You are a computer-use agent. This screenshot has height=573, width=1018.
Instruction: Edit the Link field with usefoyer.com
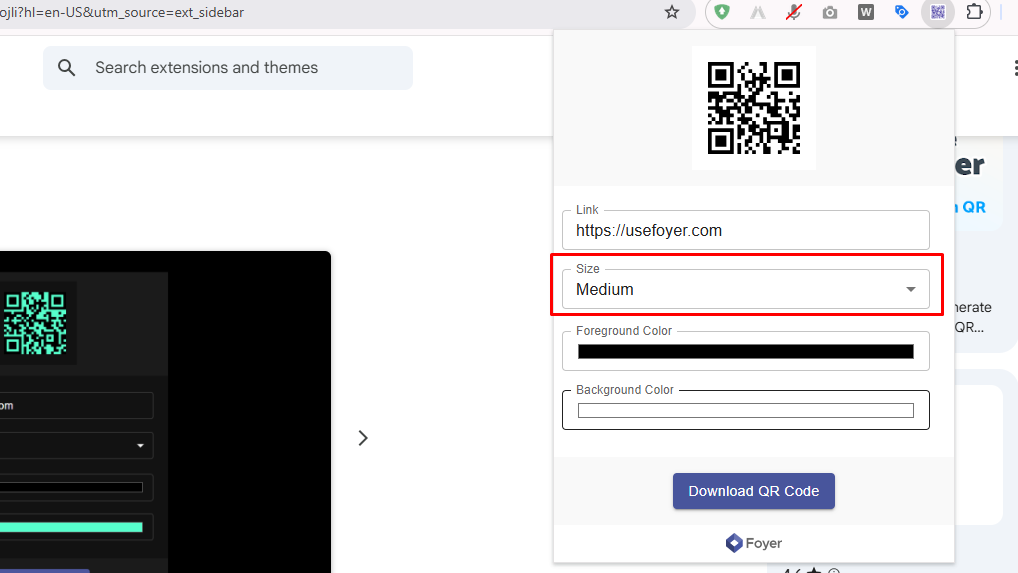click(x=745, y=230)
